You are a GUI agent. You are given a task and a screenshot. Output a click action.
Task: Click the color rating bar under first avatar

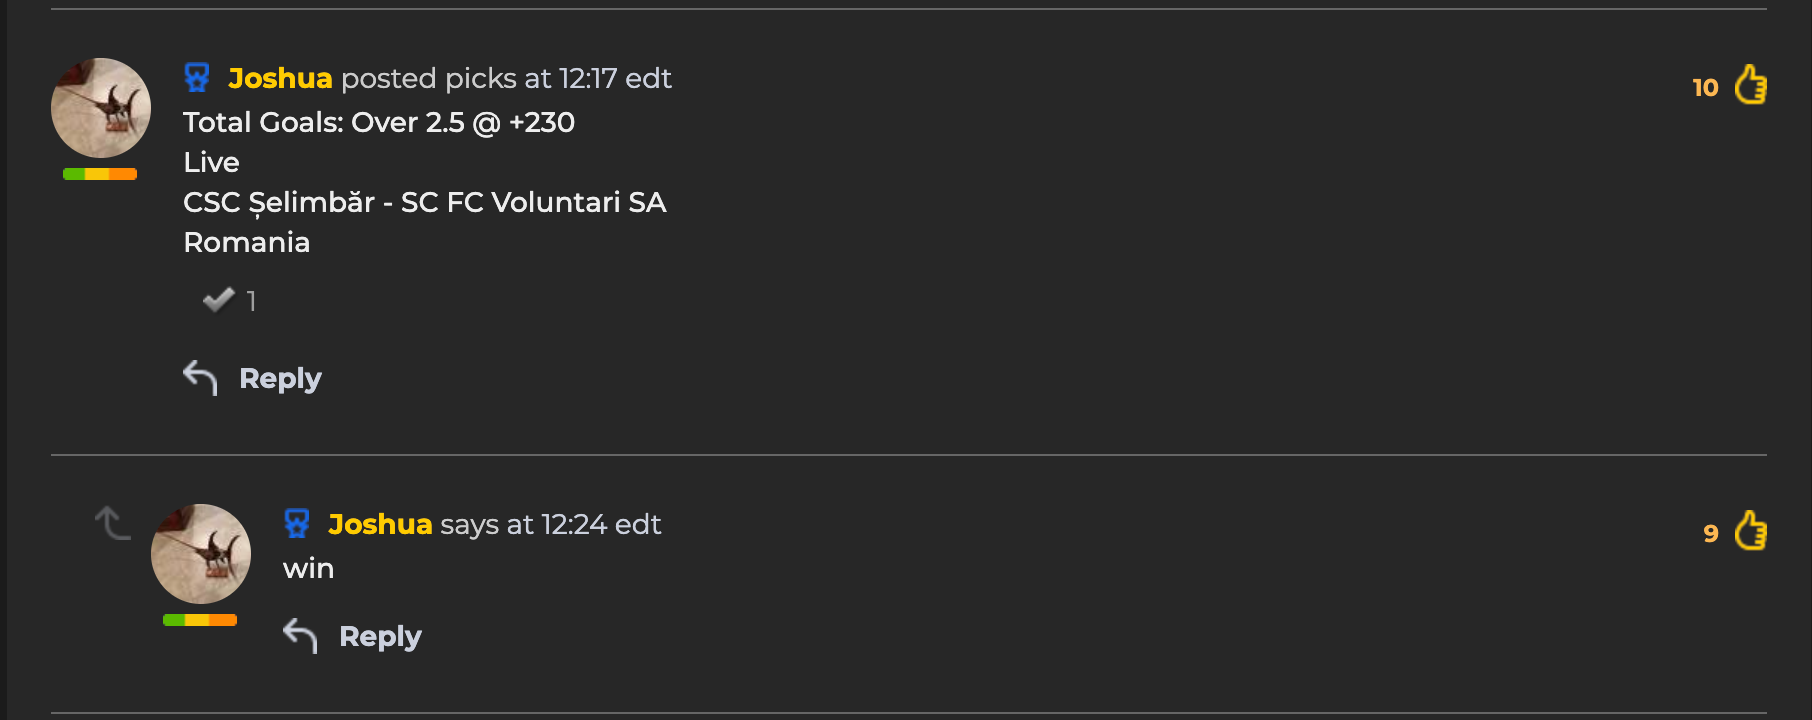(x=100, y=174)
